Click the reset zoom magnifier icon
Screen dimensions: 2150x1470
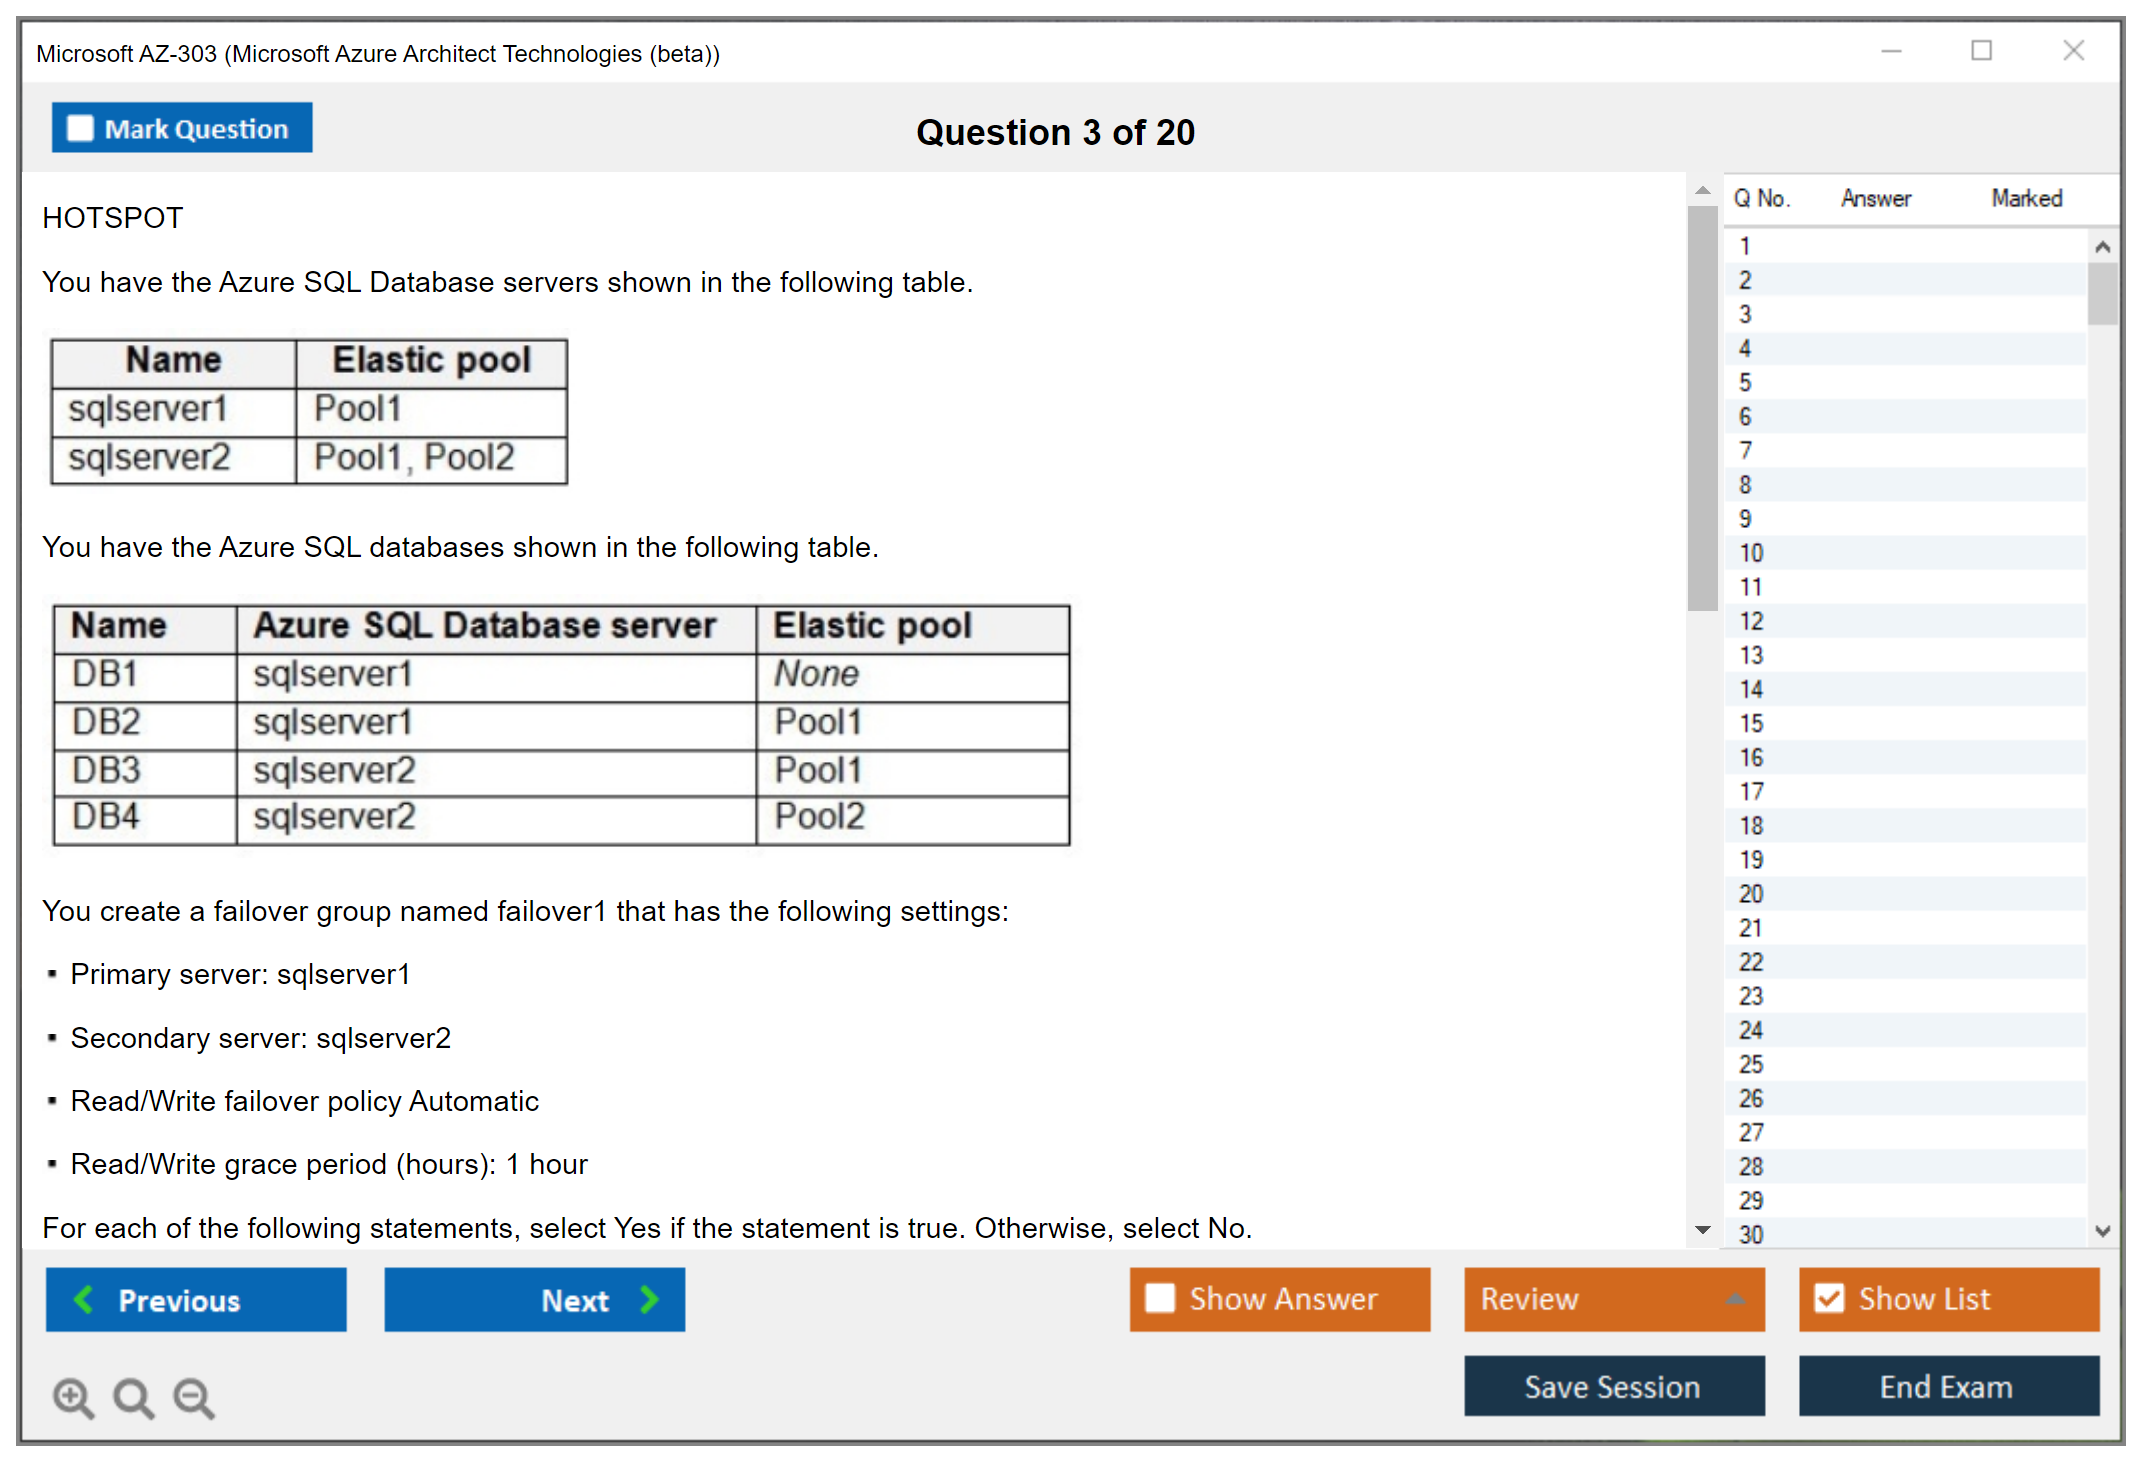point(133,1397)
